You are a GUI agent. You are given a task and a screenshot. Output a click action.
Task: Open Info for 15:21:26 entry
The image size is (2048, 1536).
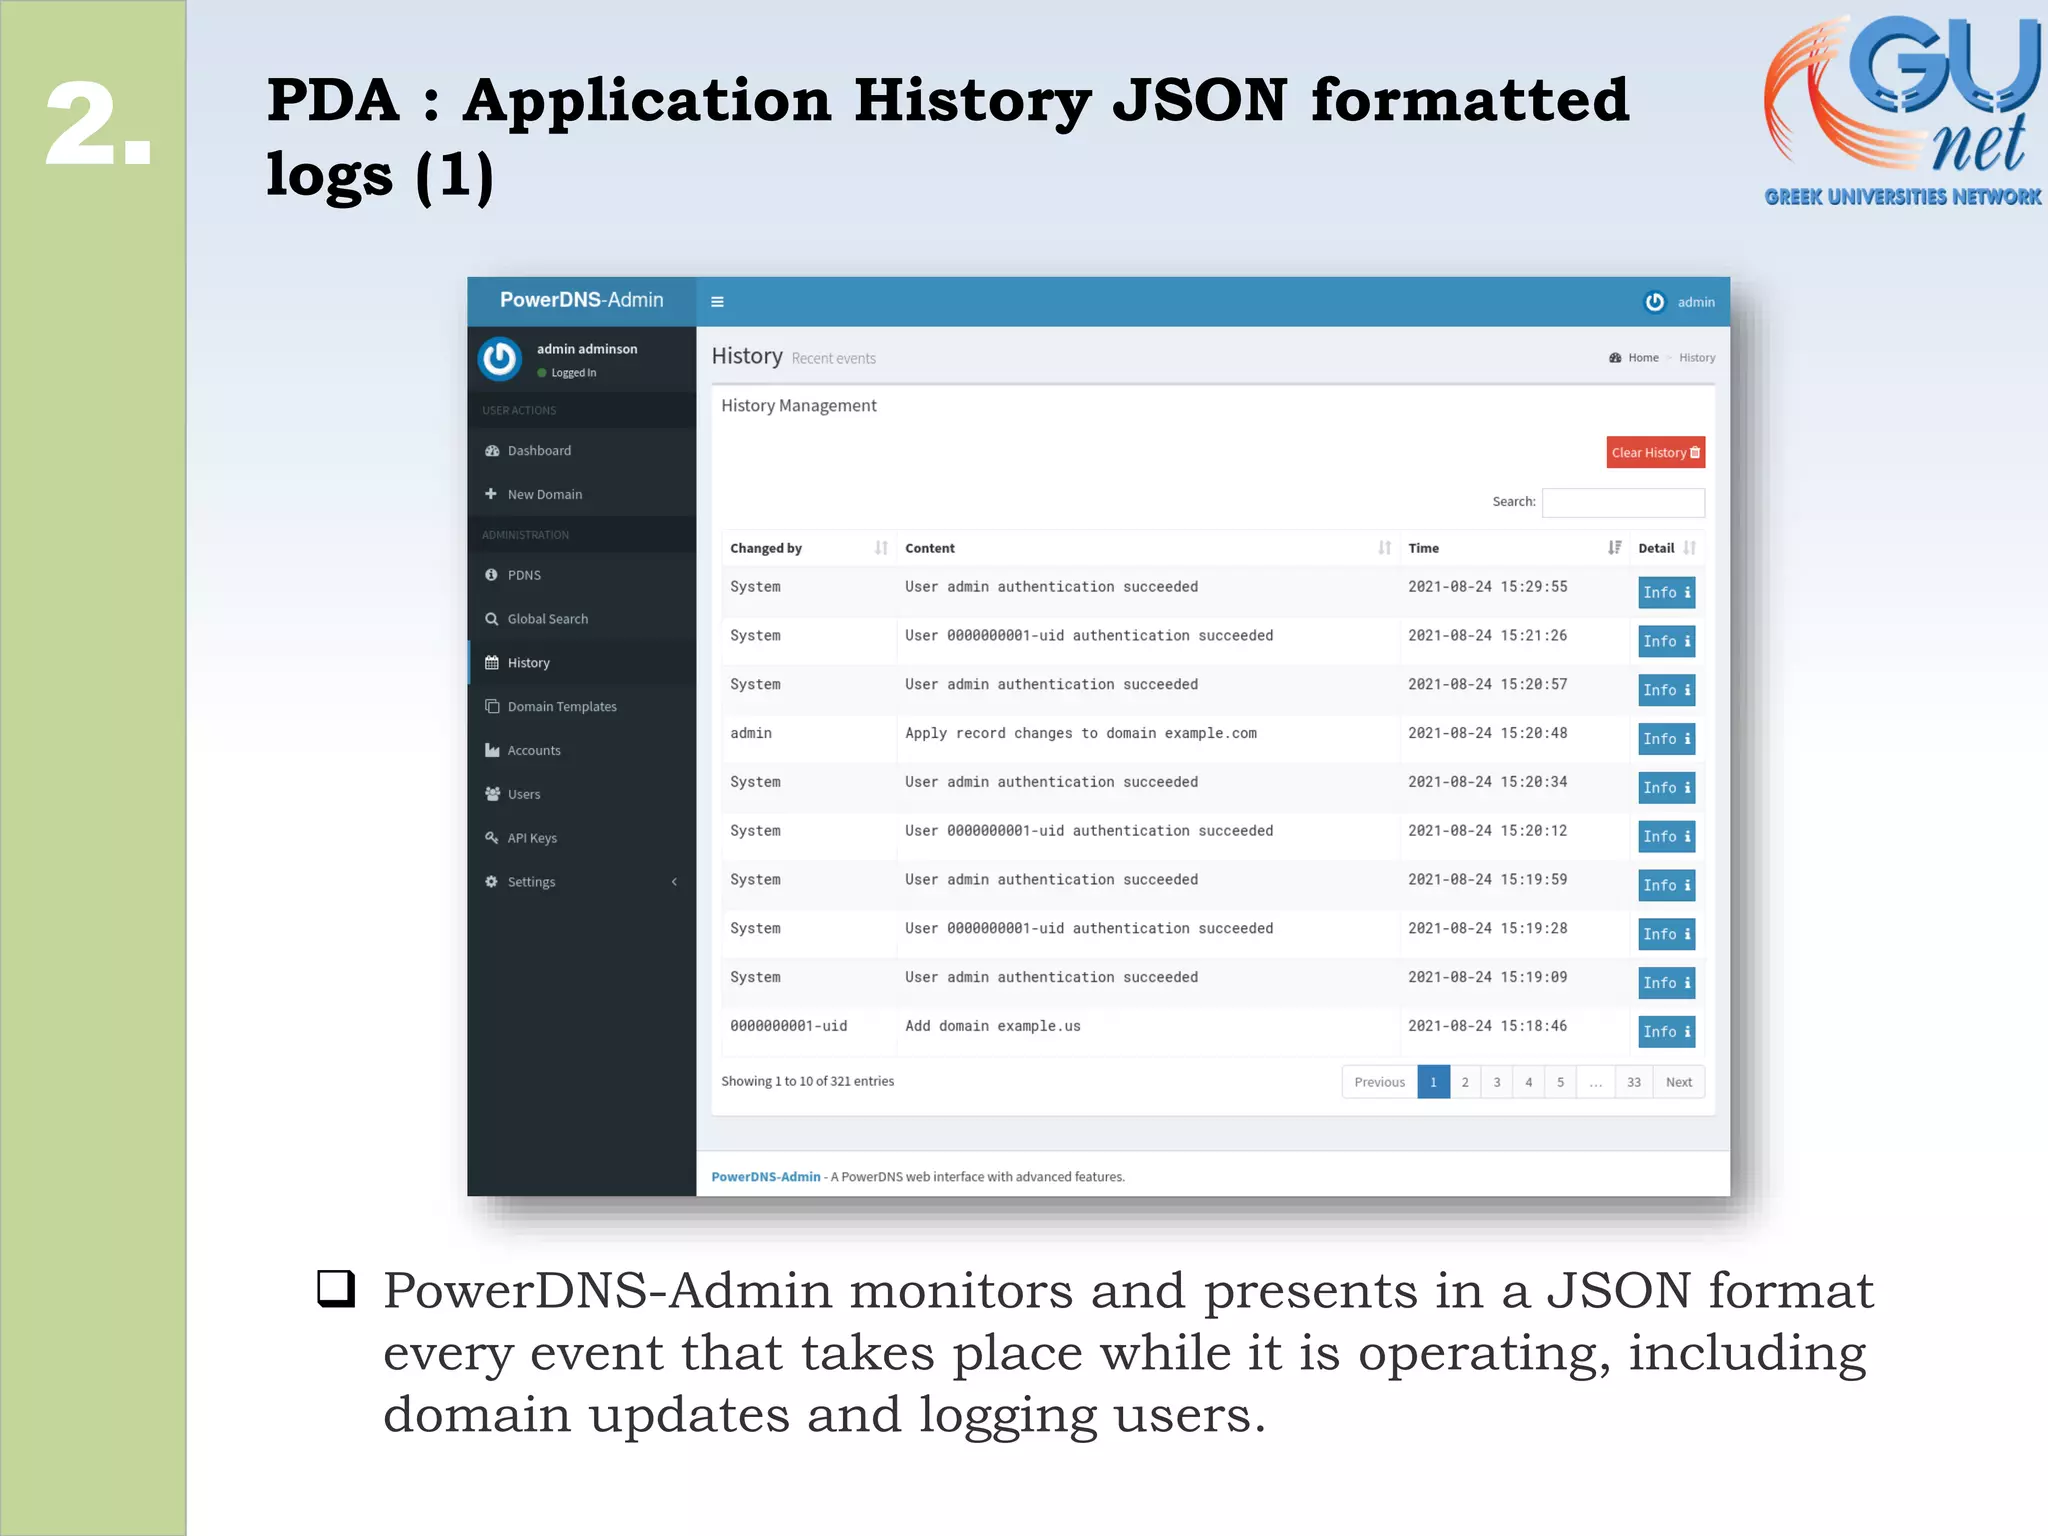click(x=1667, y=641)
